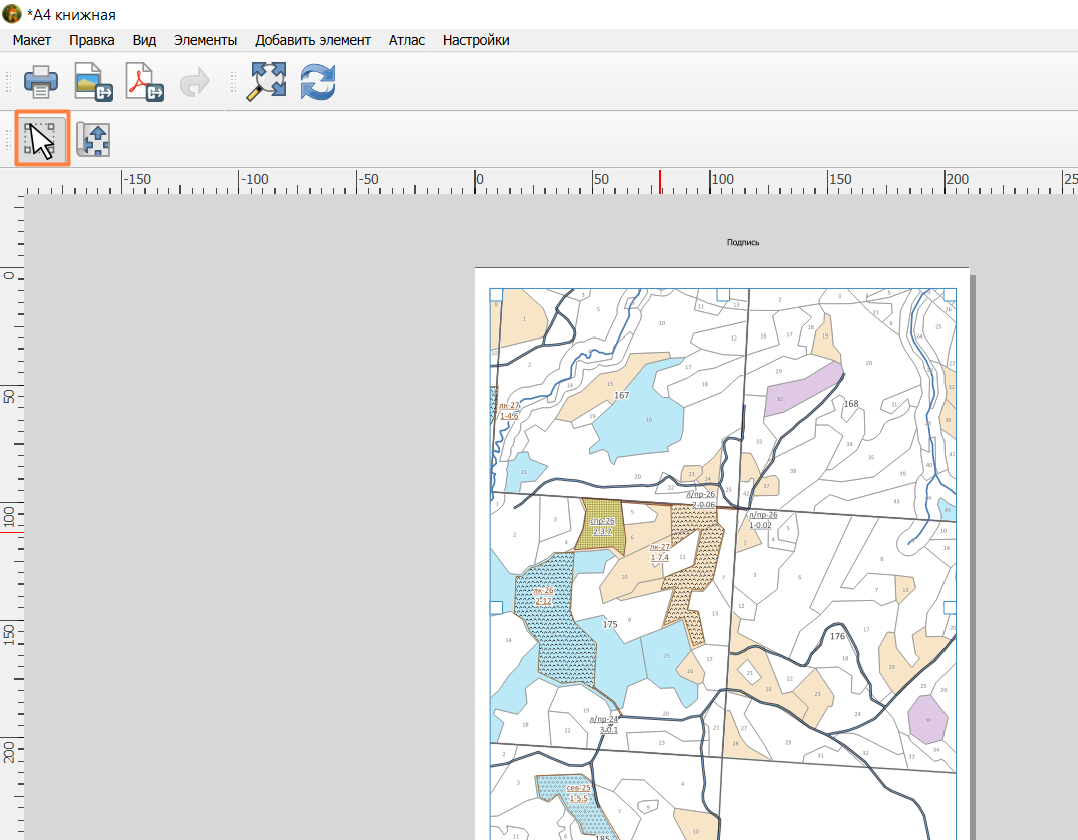Expand the Добавить элемент menu
The width and height of the screenshot is (1078, 840).
(x=313, y=40)
